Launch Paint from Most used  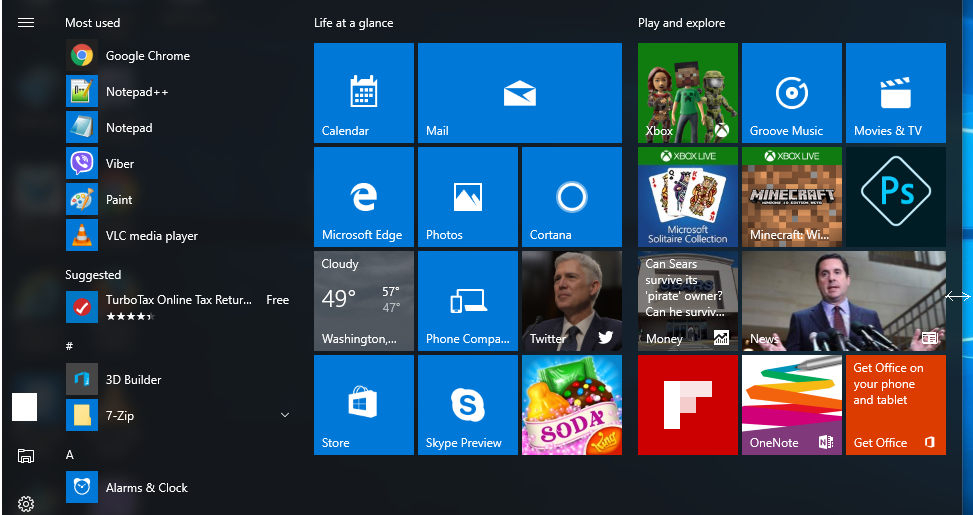coord(179,200)
